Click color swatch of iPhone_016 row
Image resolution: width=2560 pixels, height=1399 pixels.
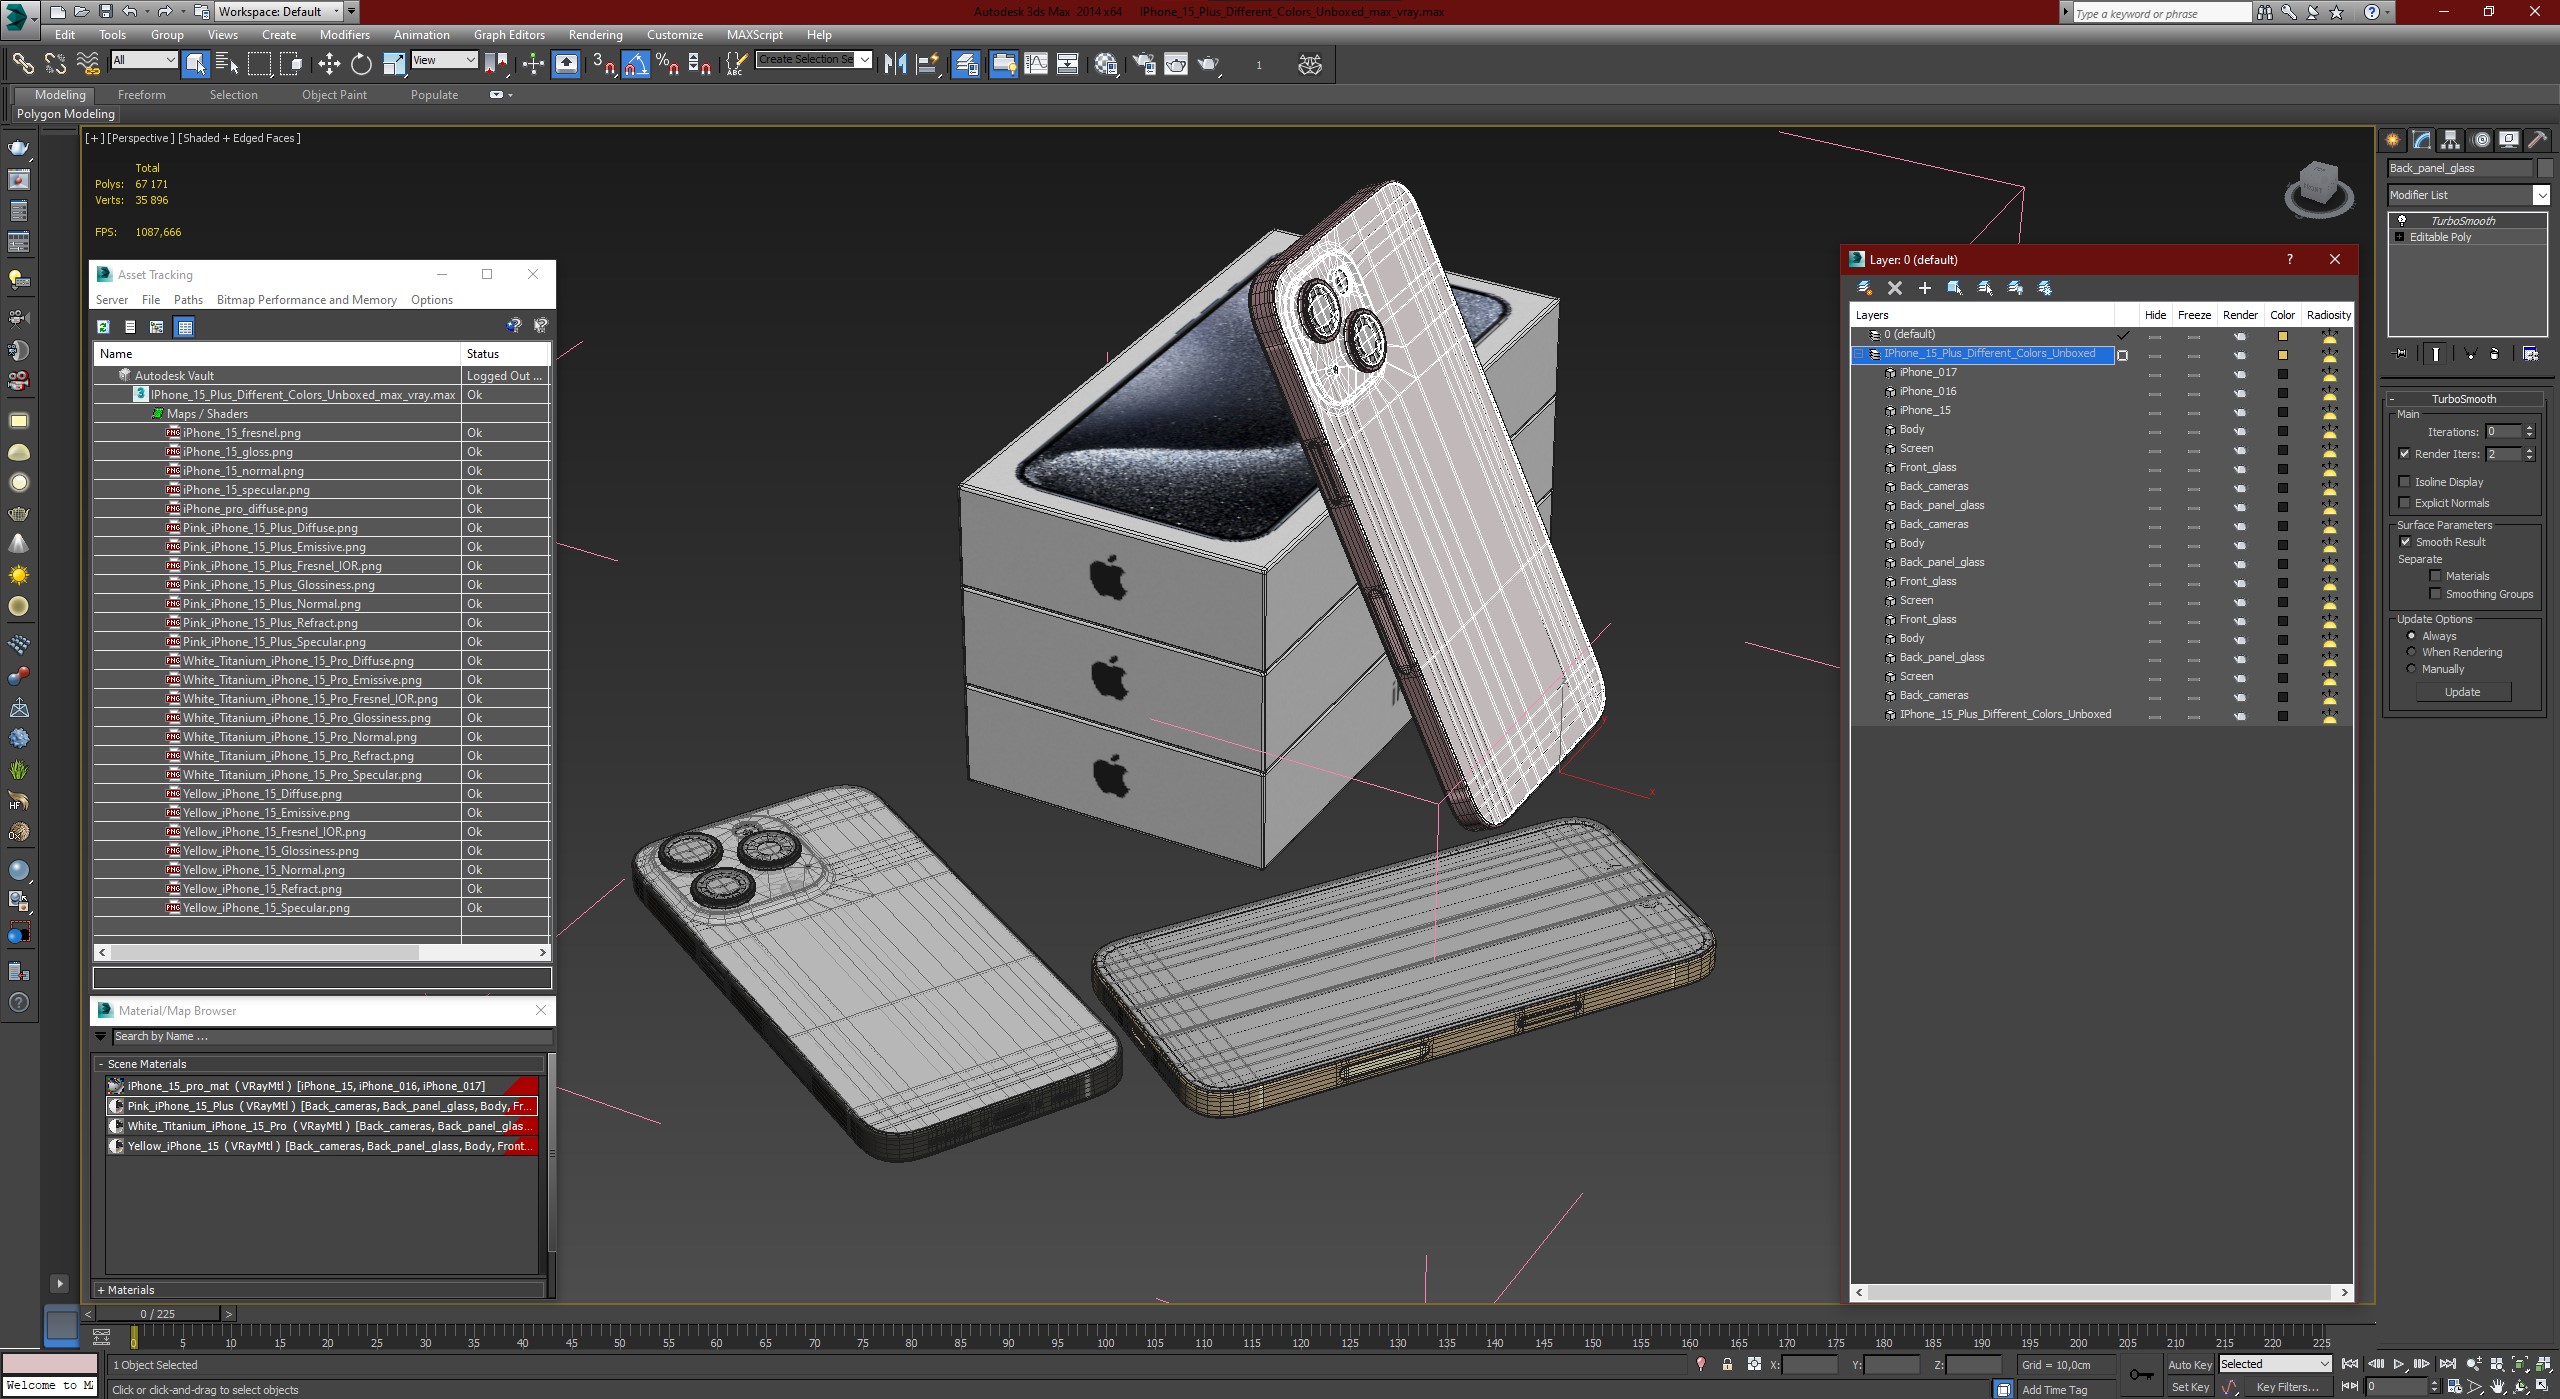[2283, 392]
